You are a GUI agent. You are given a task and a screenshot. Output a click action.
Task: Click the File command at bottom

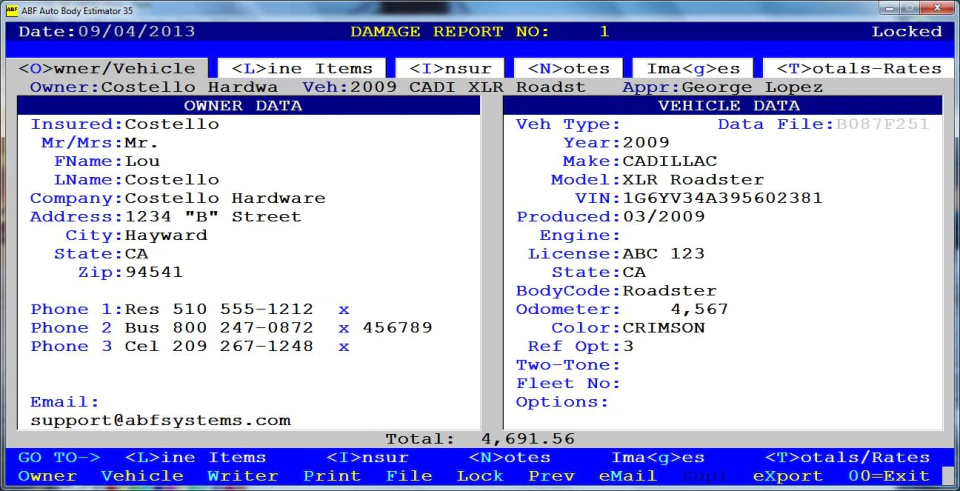coord(409,476)
